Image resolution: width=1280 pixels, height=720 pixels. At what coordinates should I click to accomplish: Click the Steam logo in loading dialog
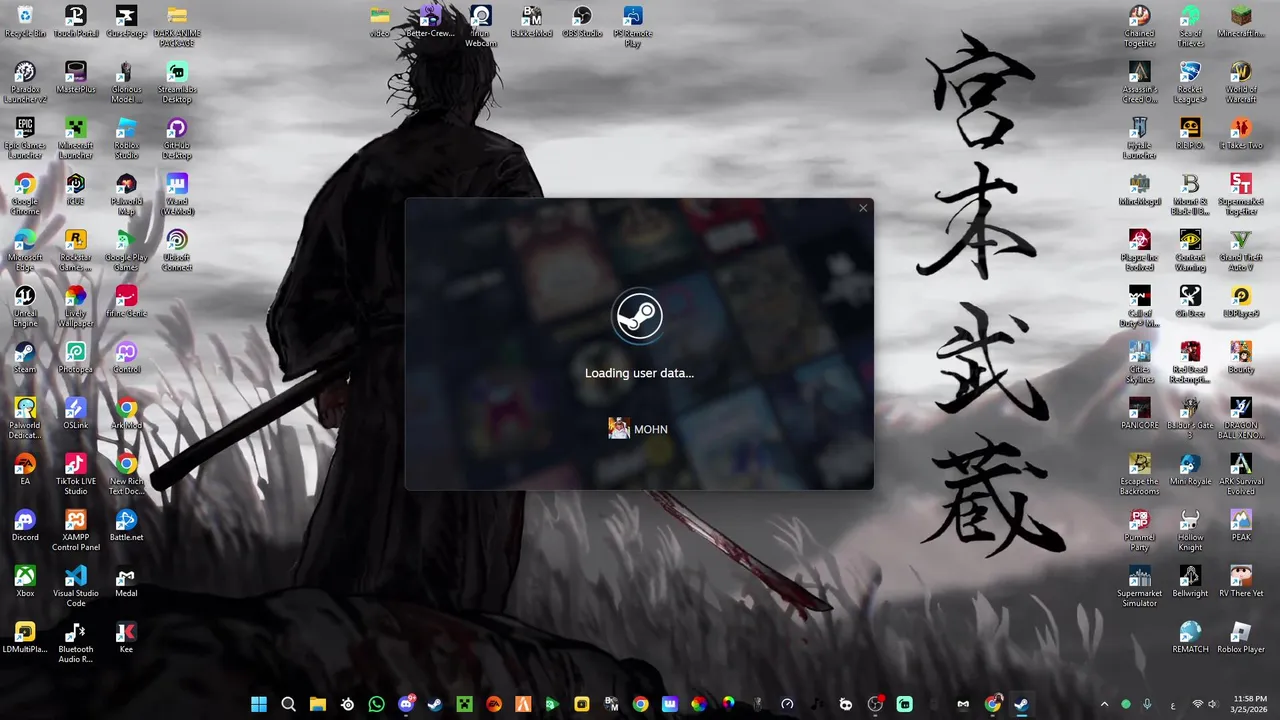pos(639,317)
